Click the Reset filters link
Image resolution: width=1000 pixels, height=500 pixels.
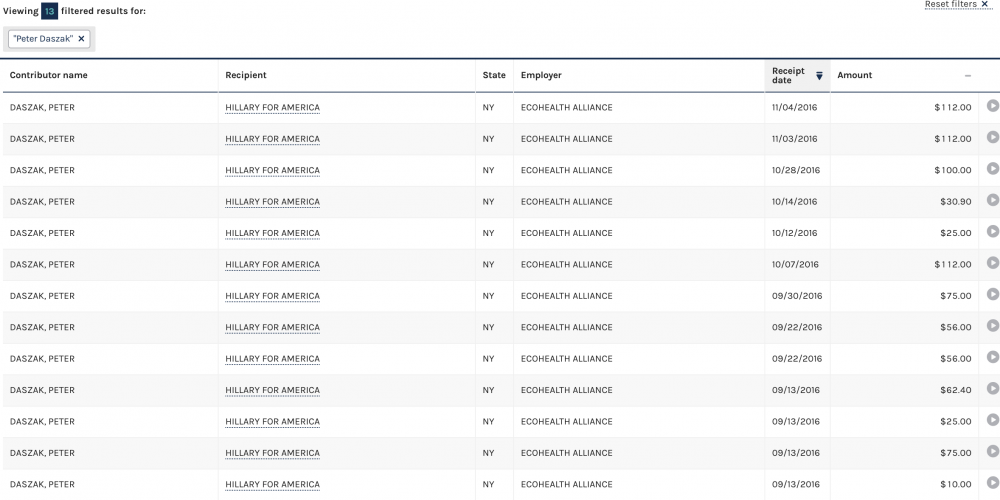[956, 5]
